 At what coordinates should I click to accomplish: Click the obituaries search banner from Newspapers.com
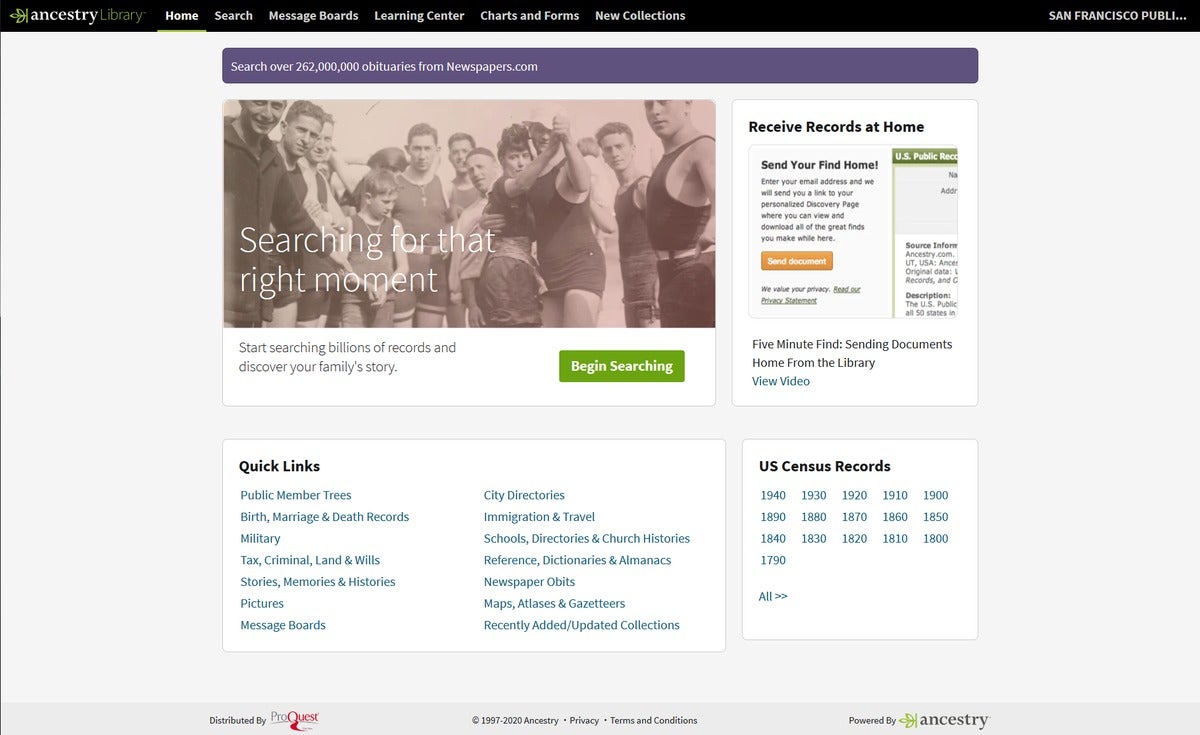point(600,66)
